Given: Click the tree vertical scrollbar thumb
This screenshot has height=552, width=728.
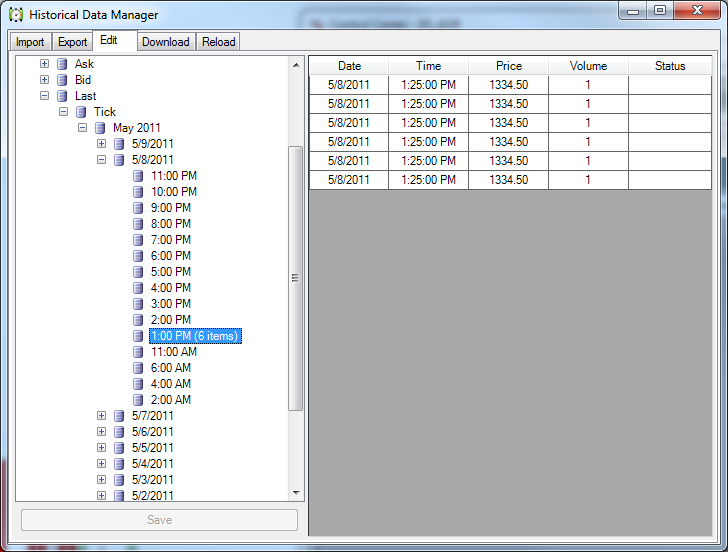Looking at the screenshot, I should click(x=296, y=278).
